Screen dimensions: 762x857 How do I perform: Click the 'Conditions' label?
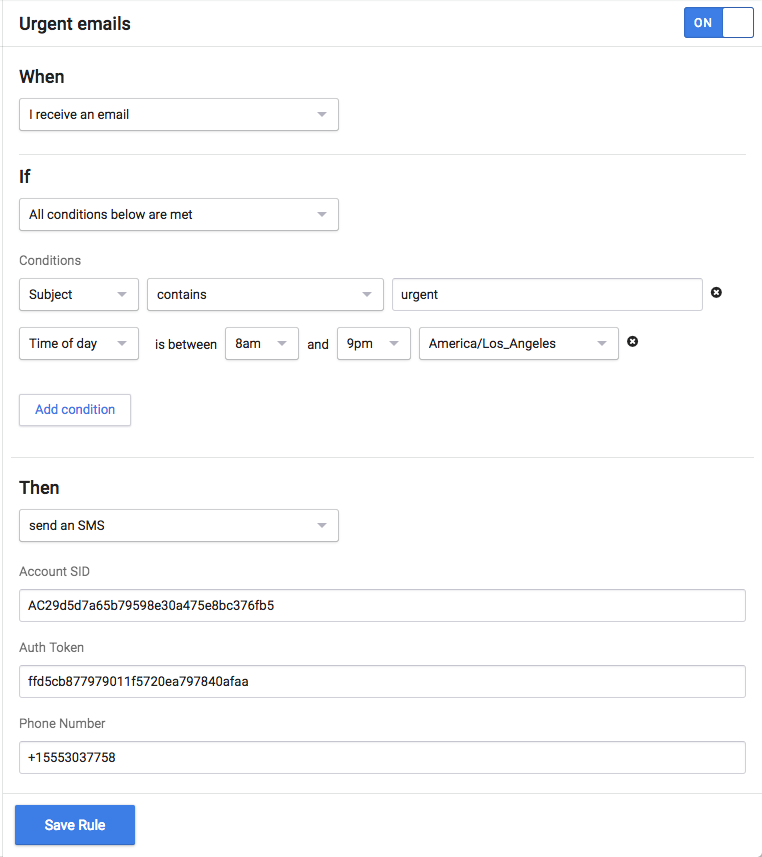click(x=50, y=261)
